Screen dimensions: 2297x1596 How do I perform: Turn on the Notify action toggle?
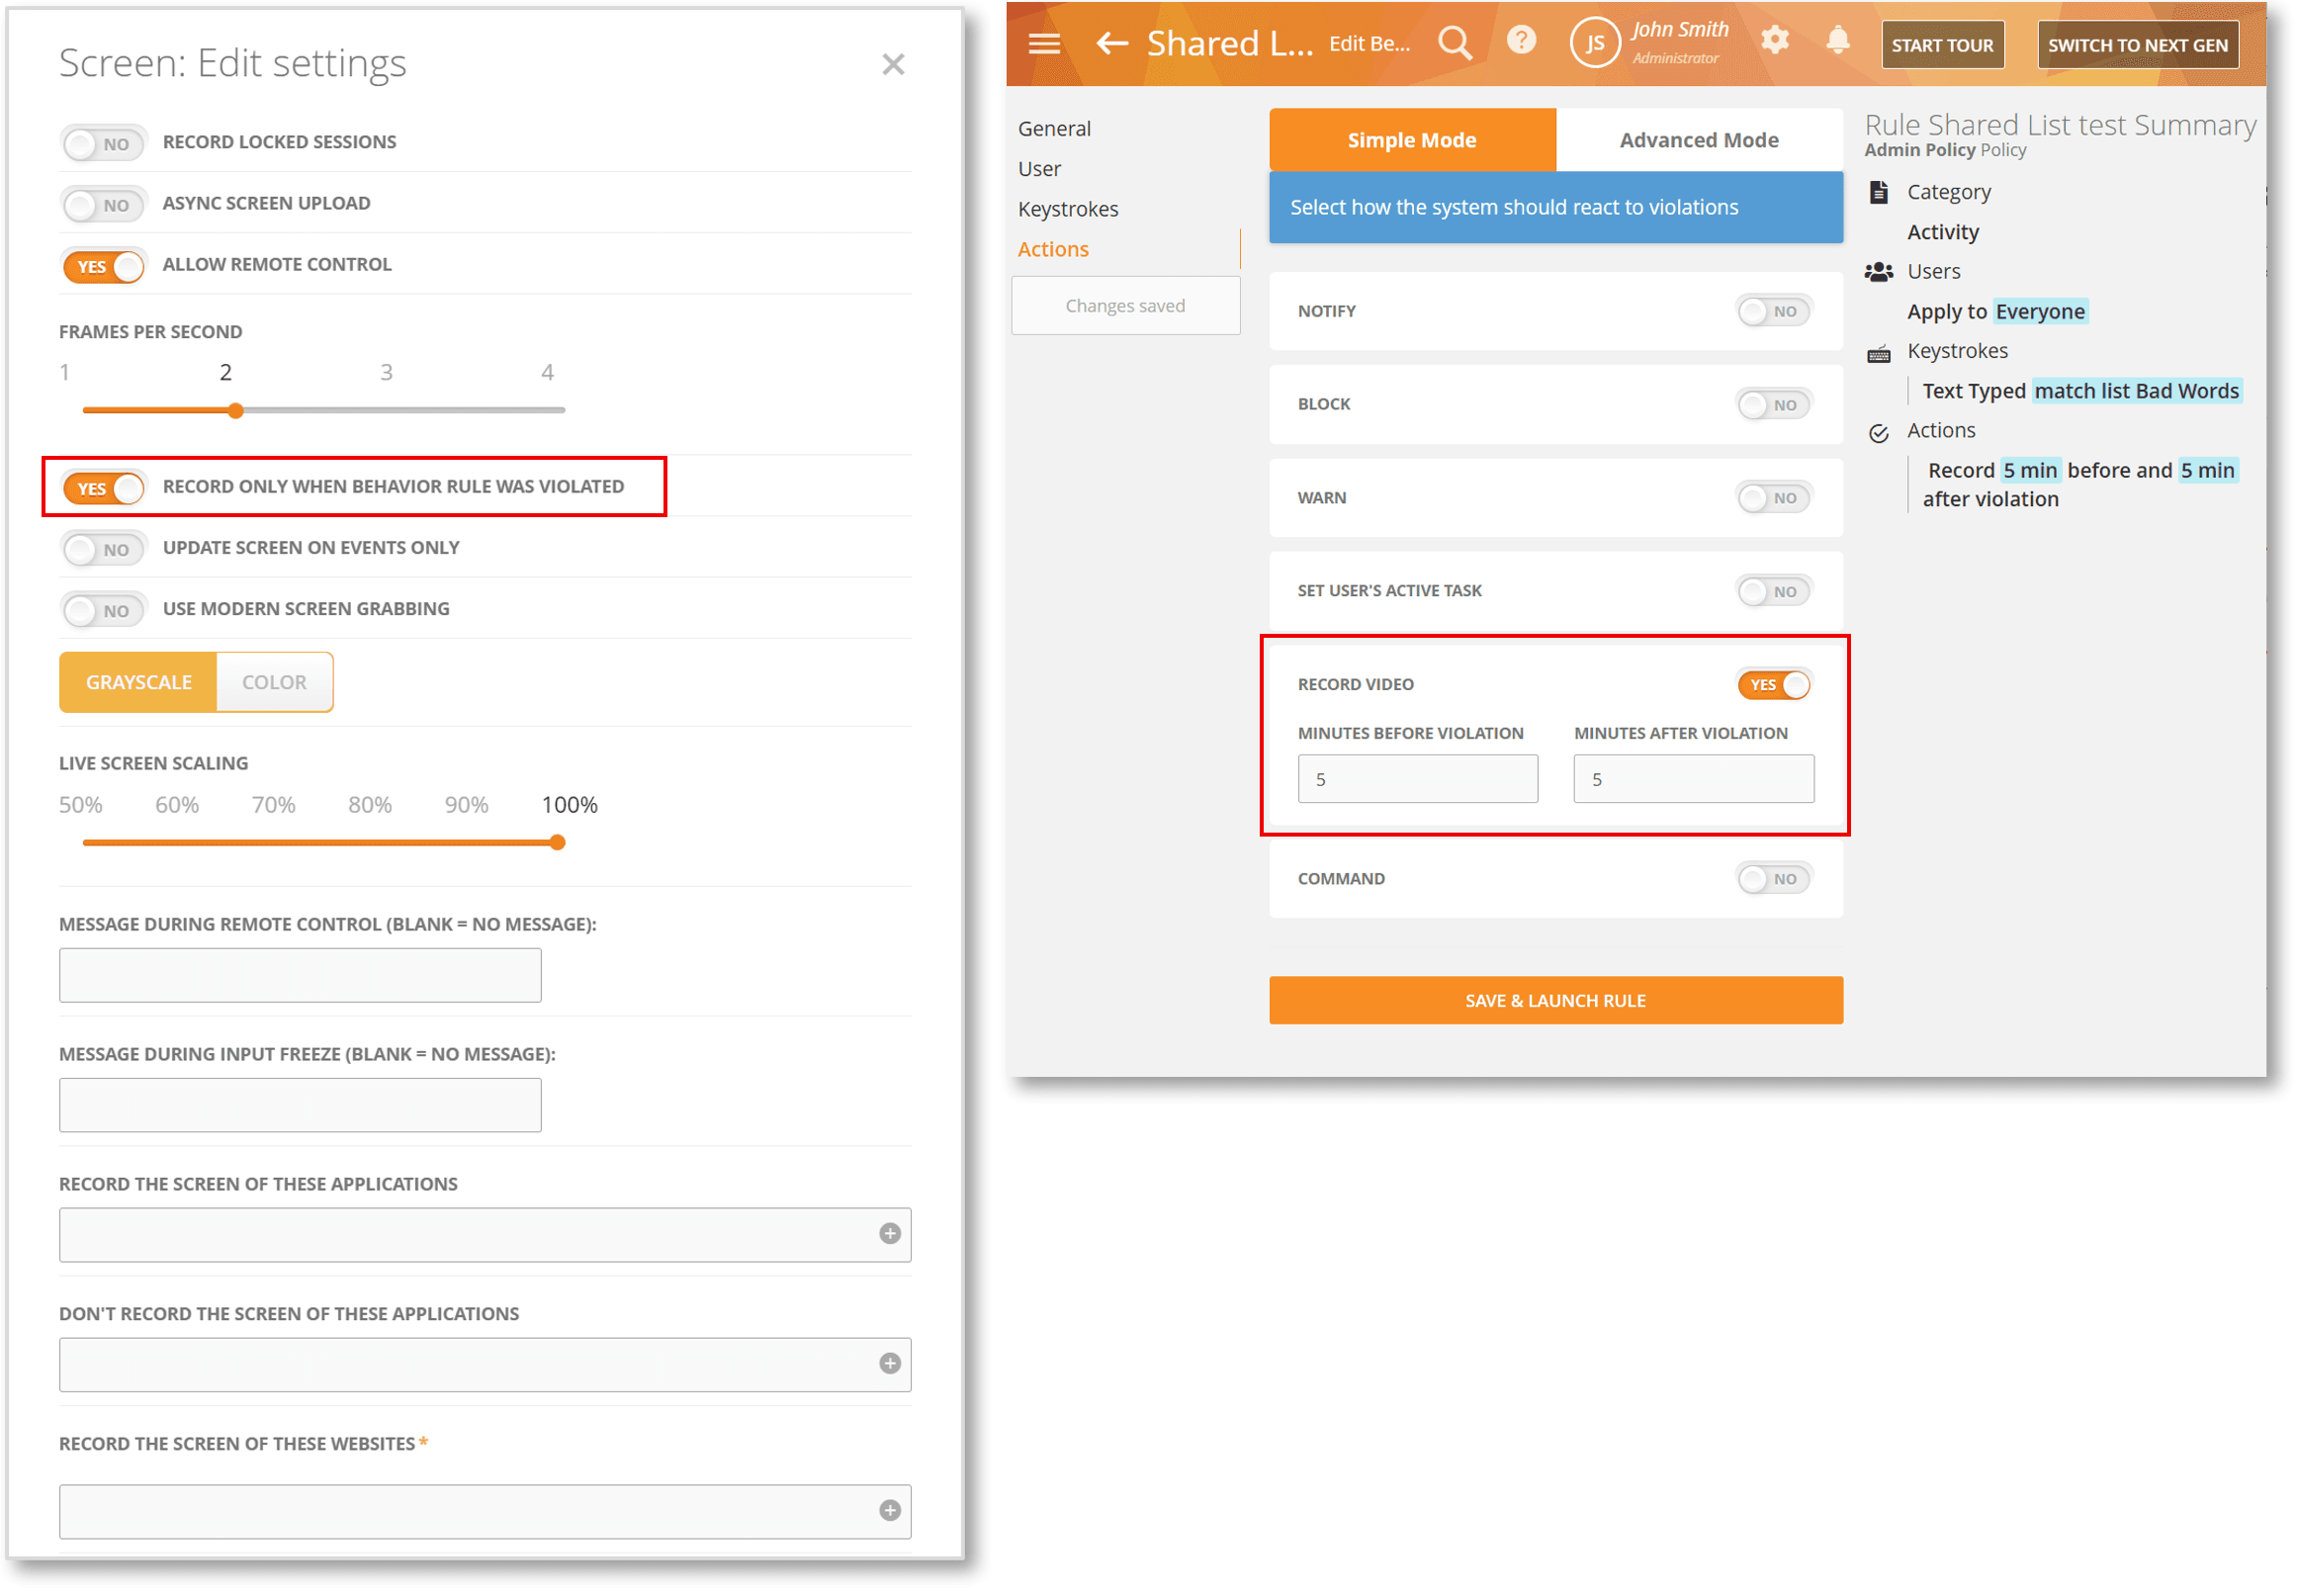(x=1773, y=311)
